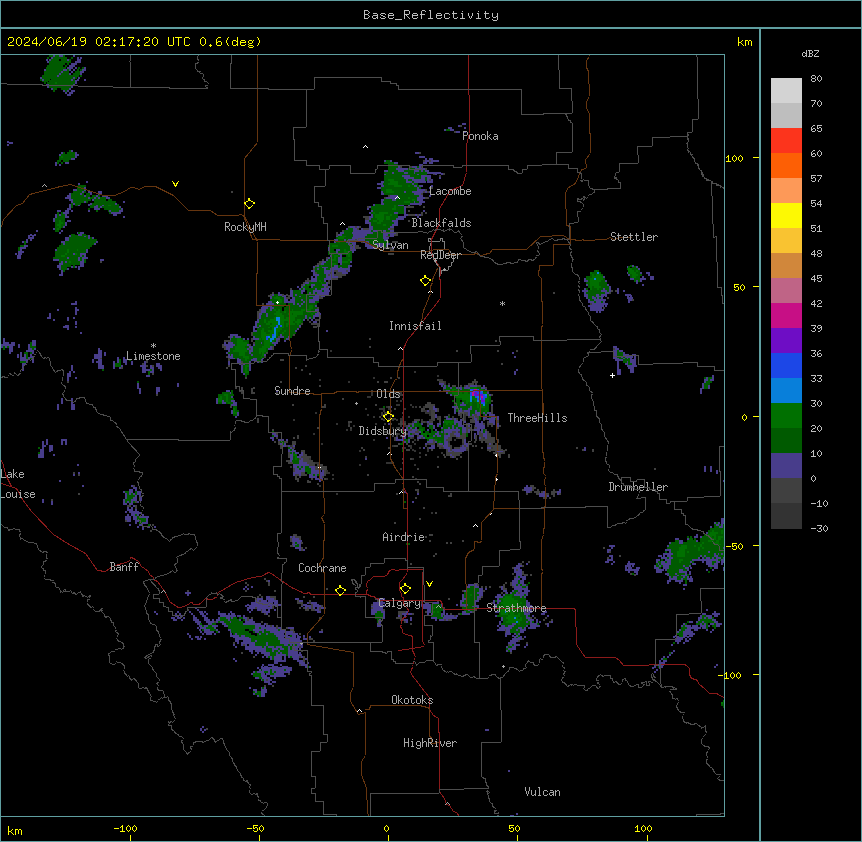Screen dimensions: 862x842
Task: Click the Ponoka city label
Action: click(x=480, y=136)
